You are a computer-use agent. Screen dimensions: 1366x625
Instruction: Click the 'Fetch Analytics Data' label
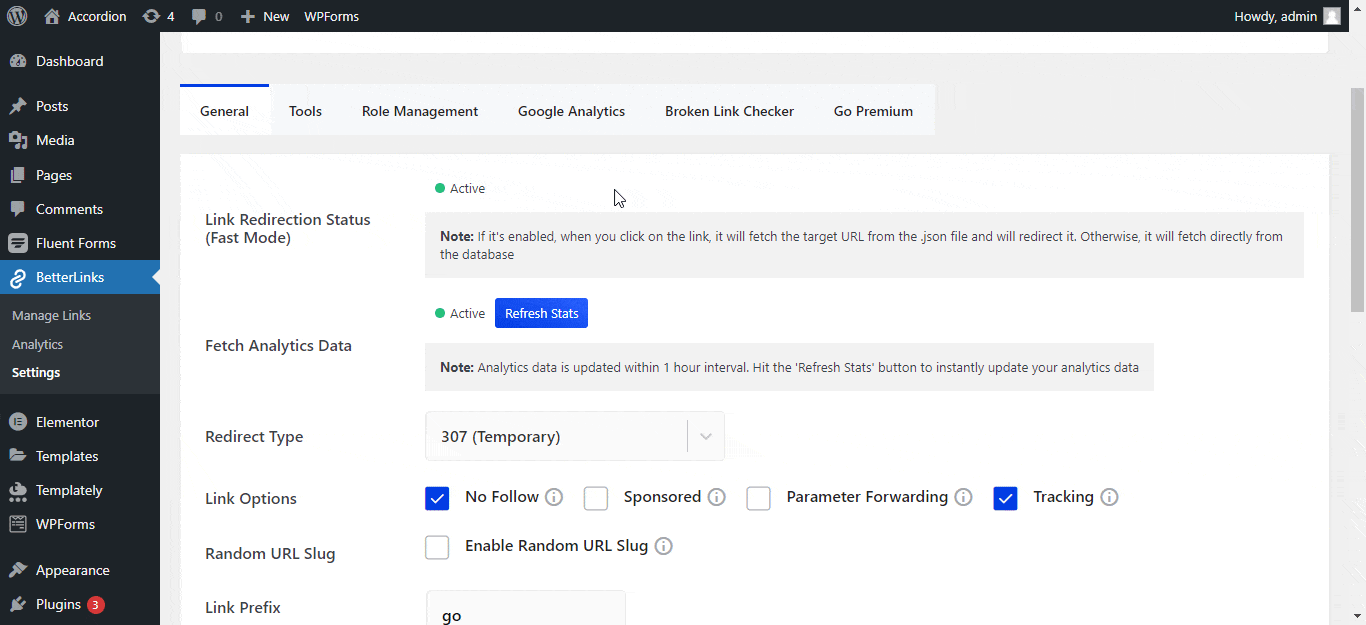click(x=278, y=346)
